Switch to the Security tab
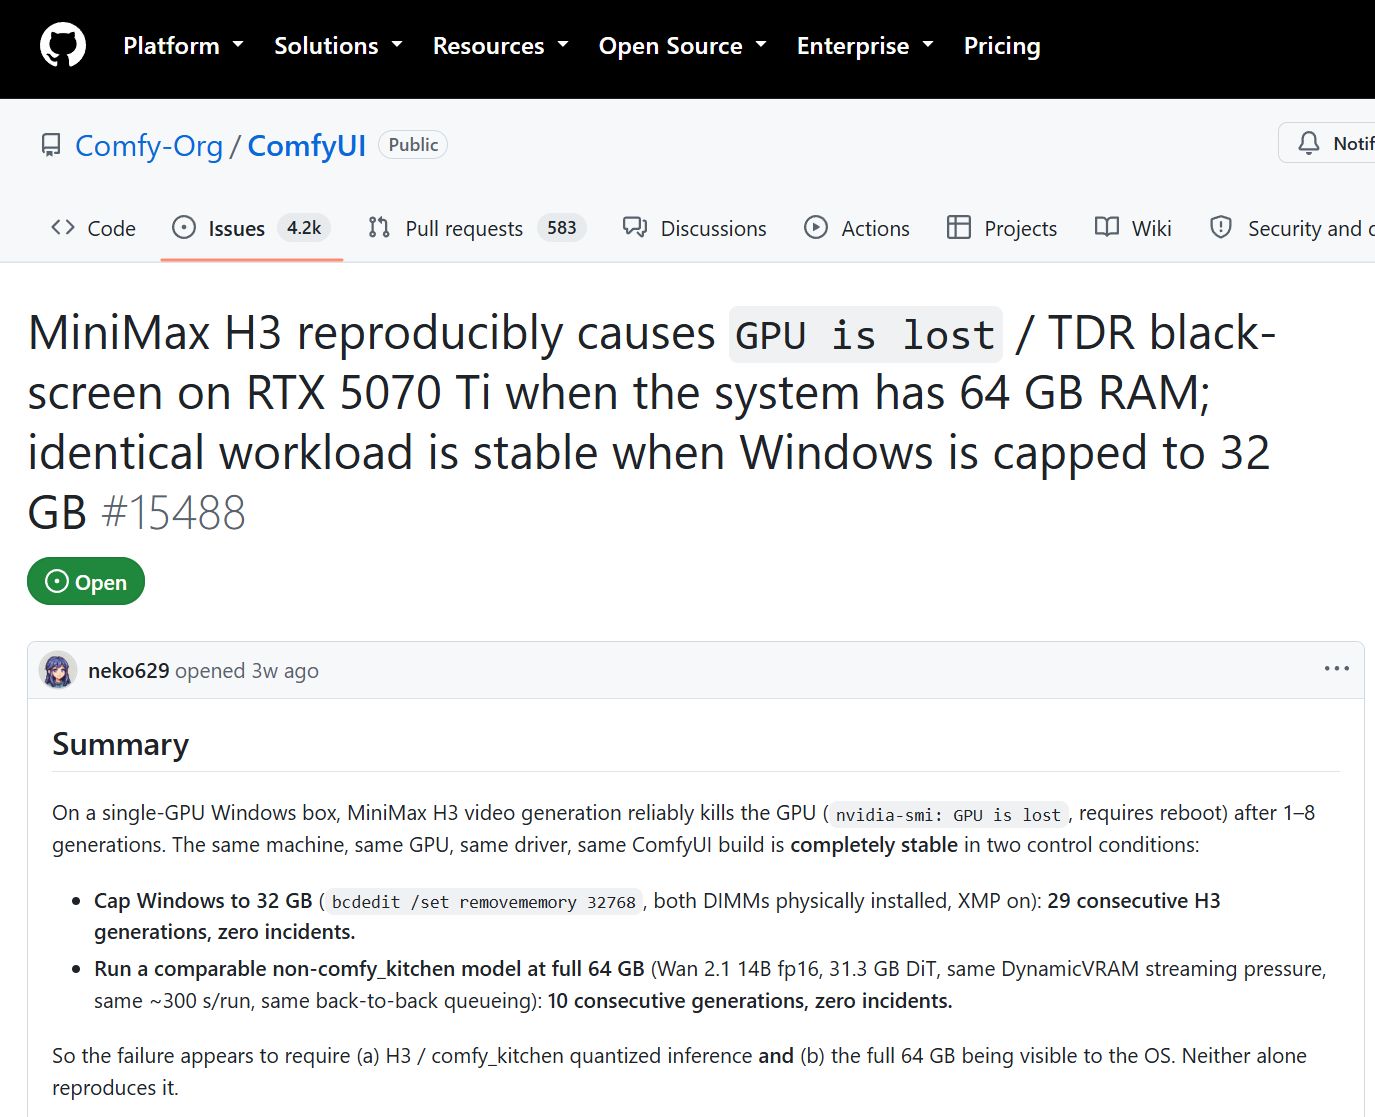The image size is (1375, 1117). (x=1292, y=228)
